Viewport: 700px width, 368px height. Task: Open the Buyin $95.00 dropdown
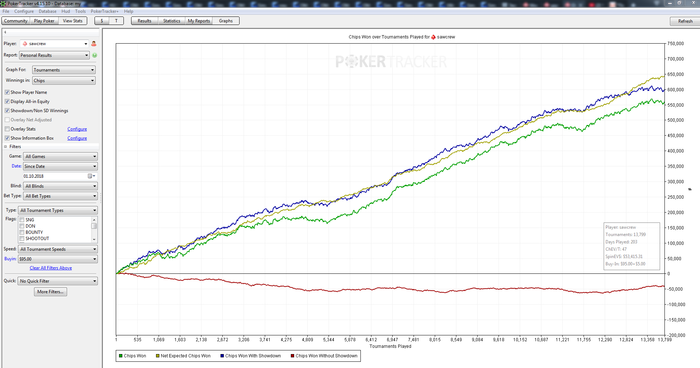tap(58, 259)
